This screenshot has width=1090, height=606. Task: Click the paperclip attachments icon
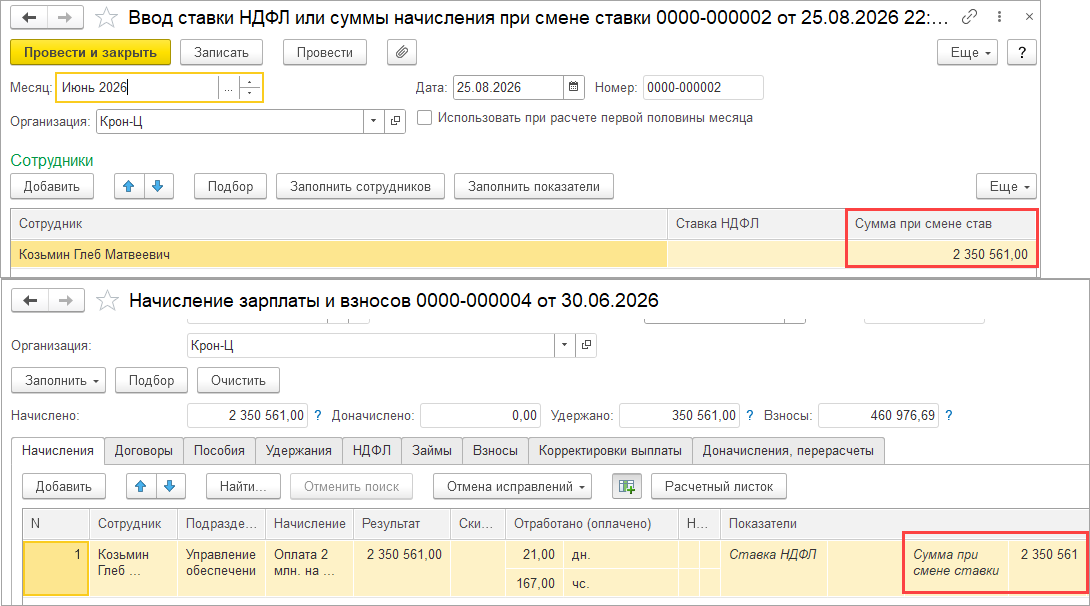click(x=402, y=52)
